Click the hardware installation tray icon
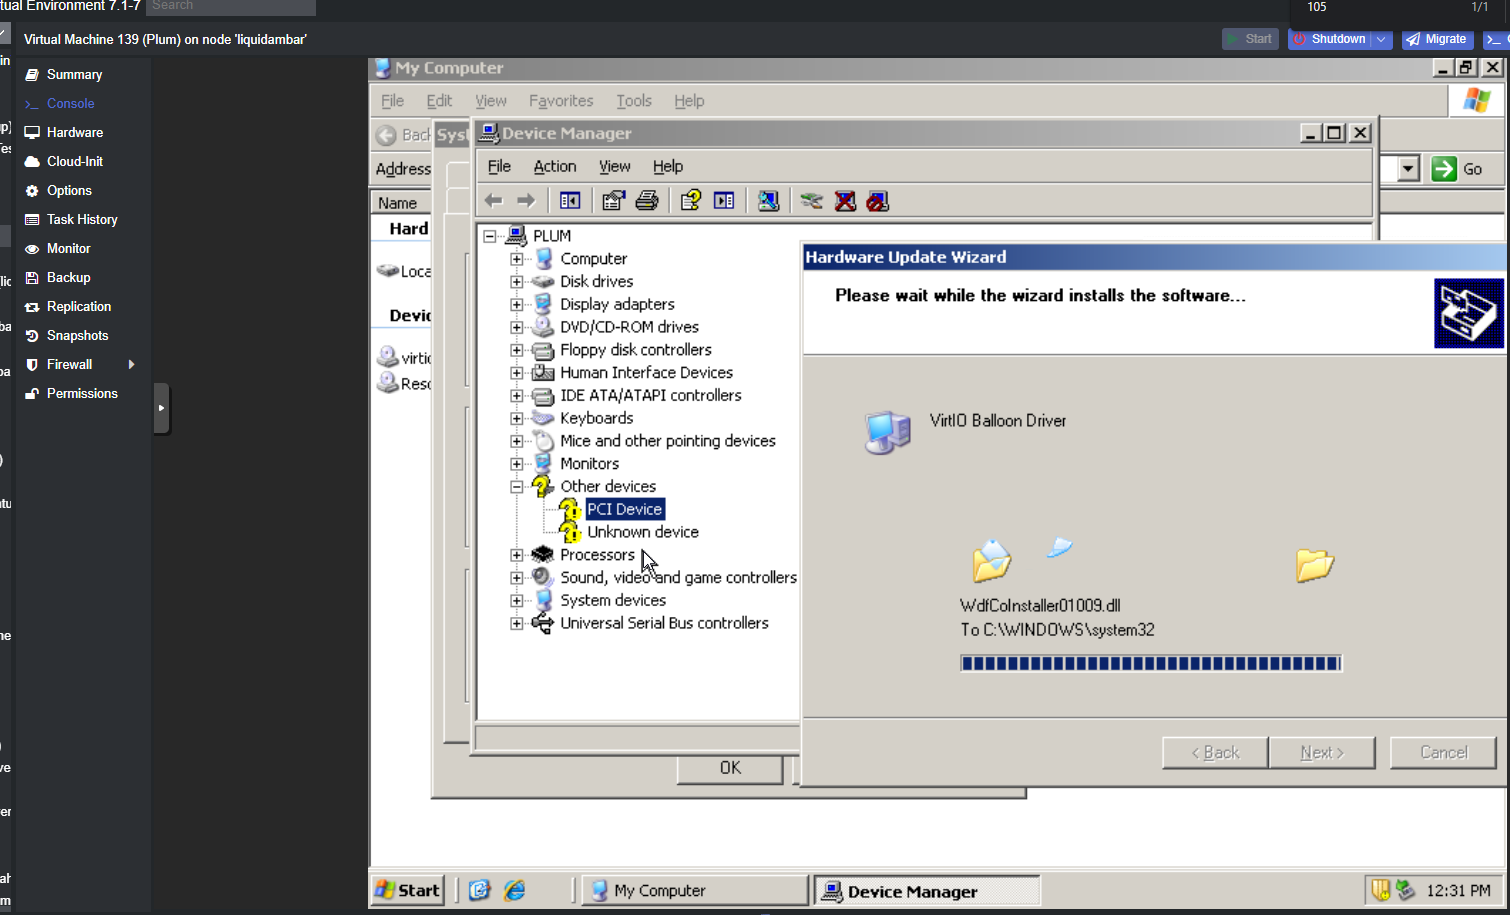 (x=1406, y=890)
